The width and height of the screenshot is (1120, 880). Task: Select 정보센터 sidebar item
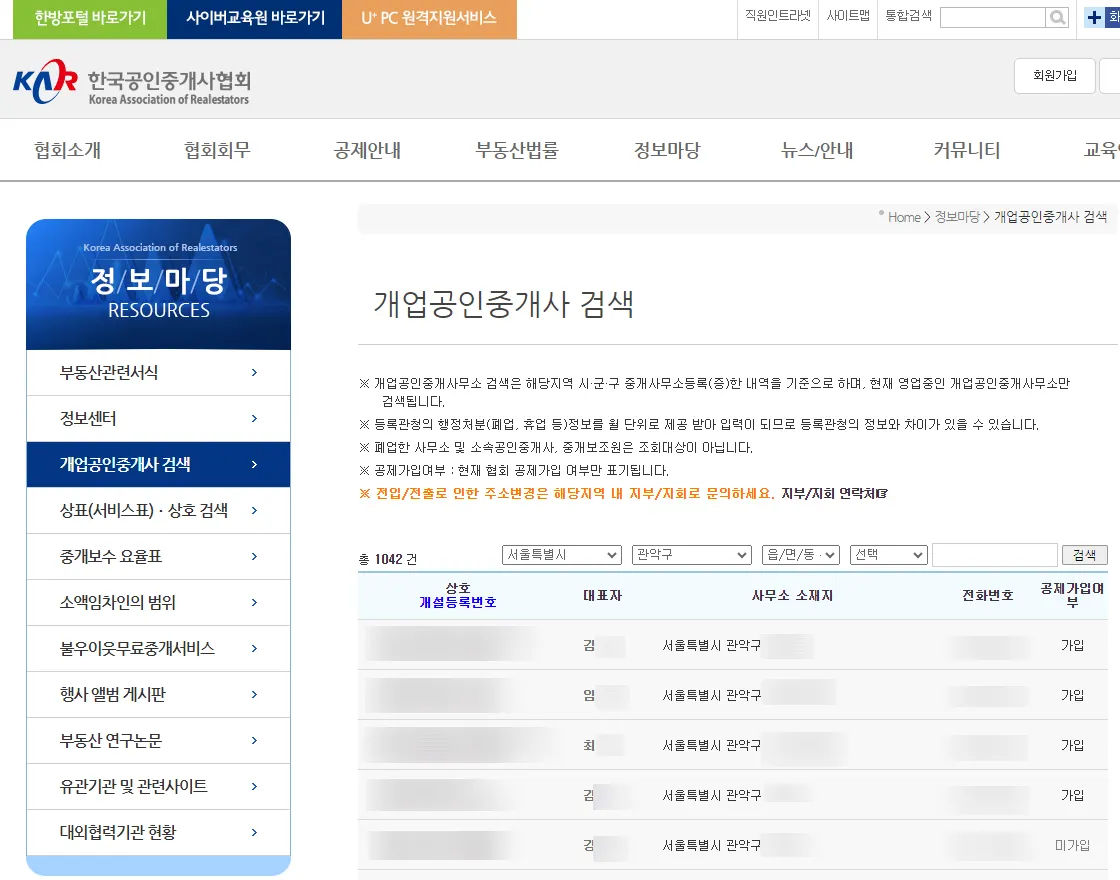(159, 419)
